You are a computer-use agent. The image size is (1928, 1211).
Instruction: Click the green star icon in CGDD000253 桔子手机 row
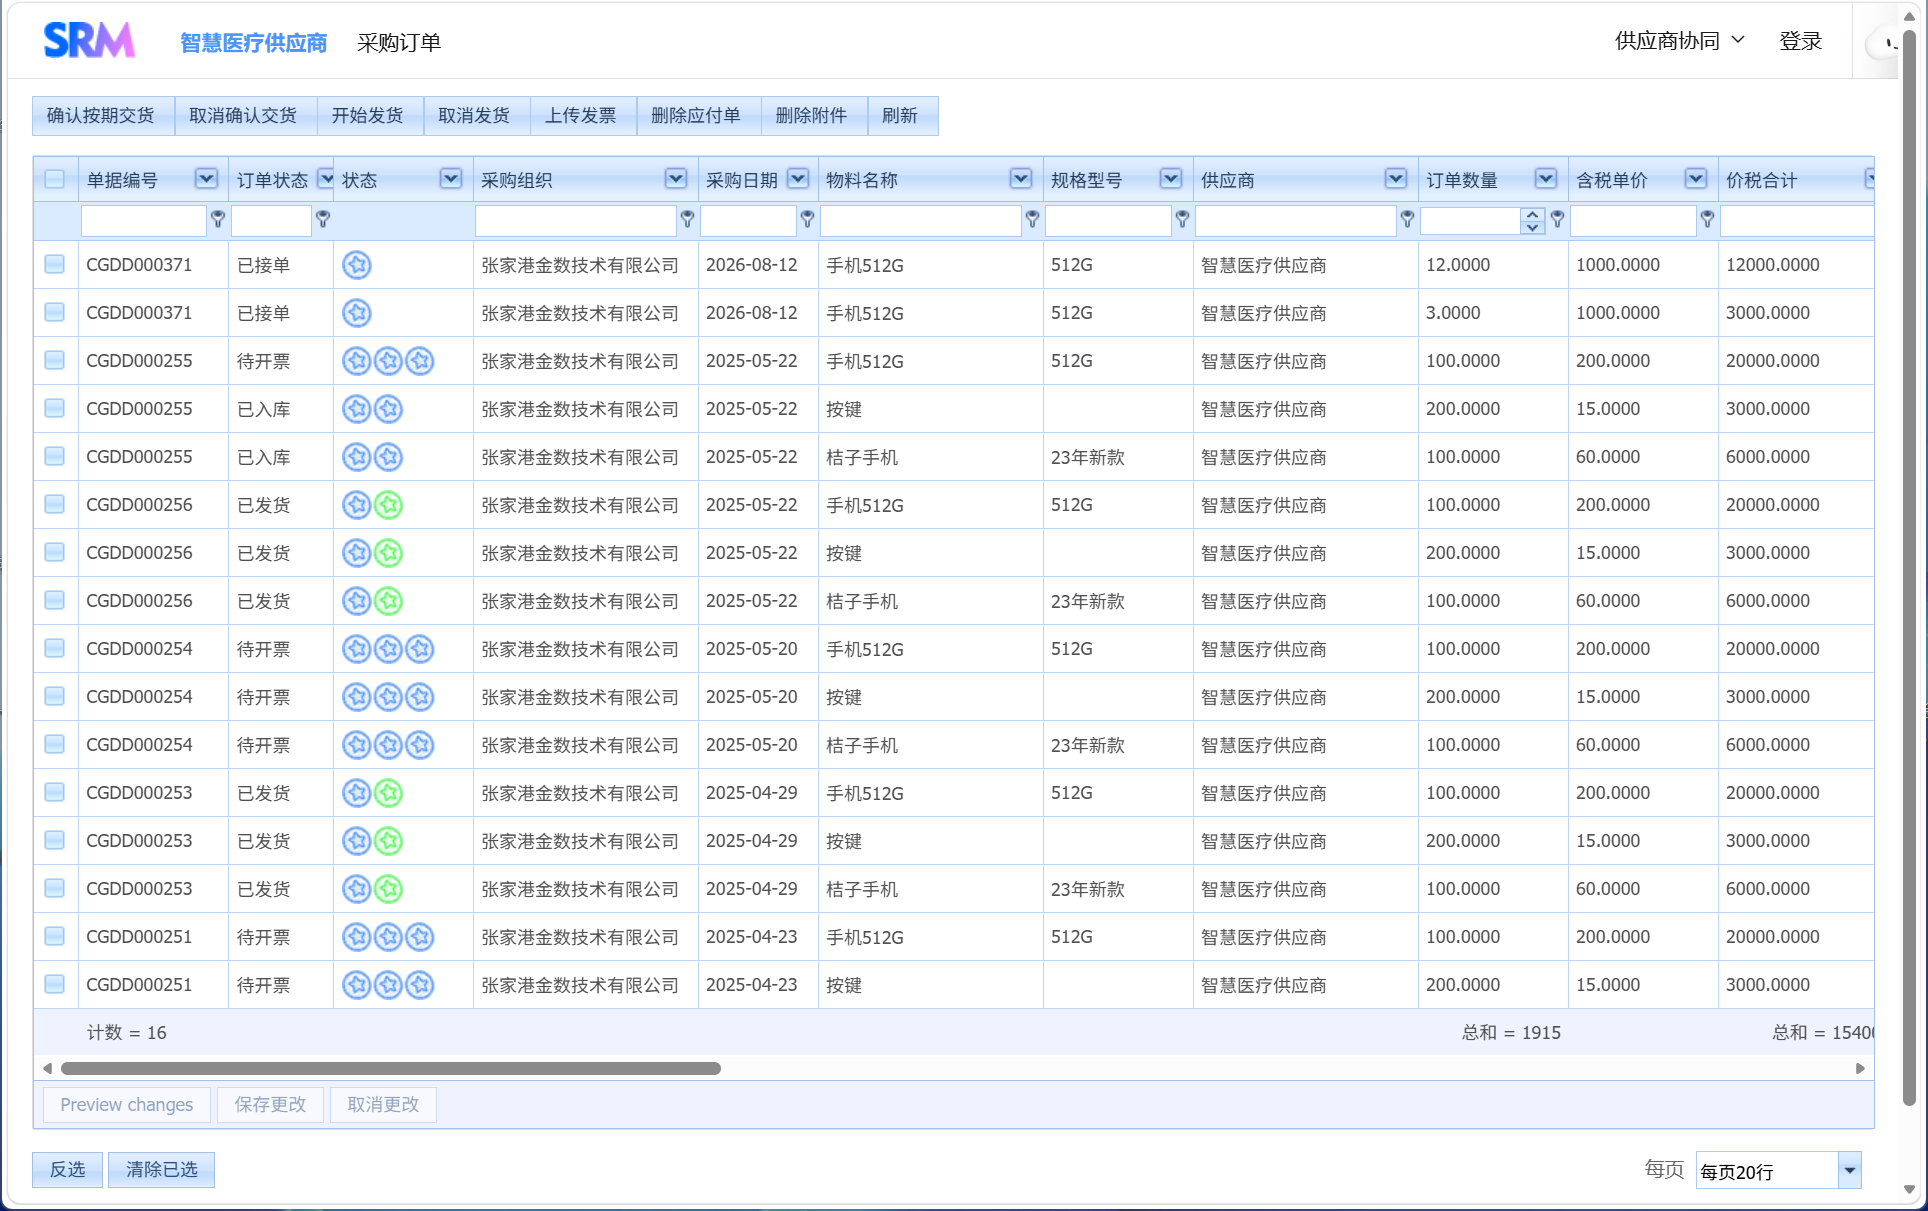tap(389, 889)
